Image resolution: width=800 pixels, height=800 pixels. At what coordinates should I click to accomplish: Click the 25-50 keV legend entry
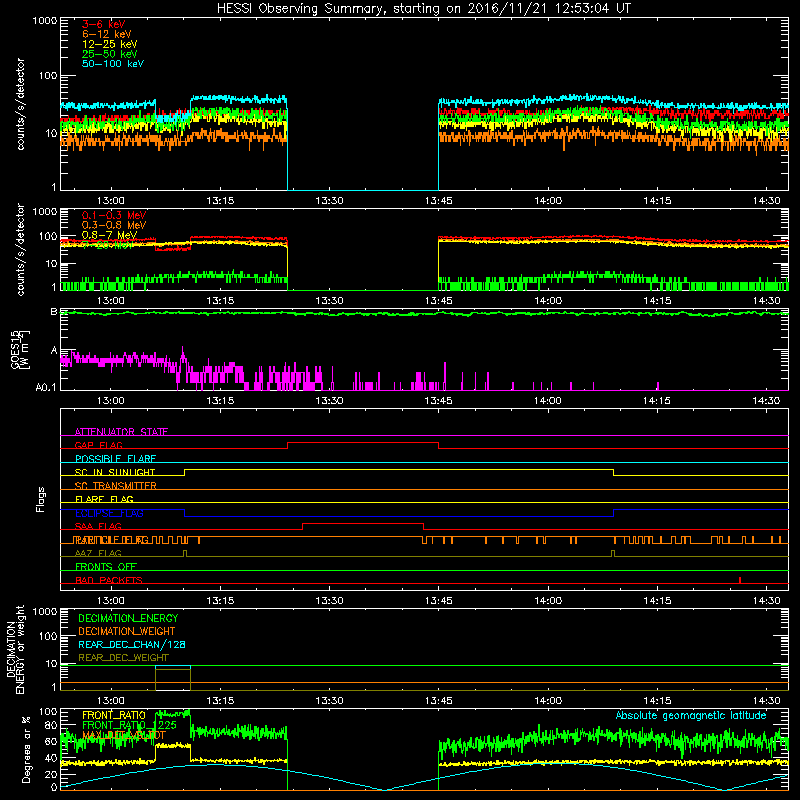click(x=109, y=54)
